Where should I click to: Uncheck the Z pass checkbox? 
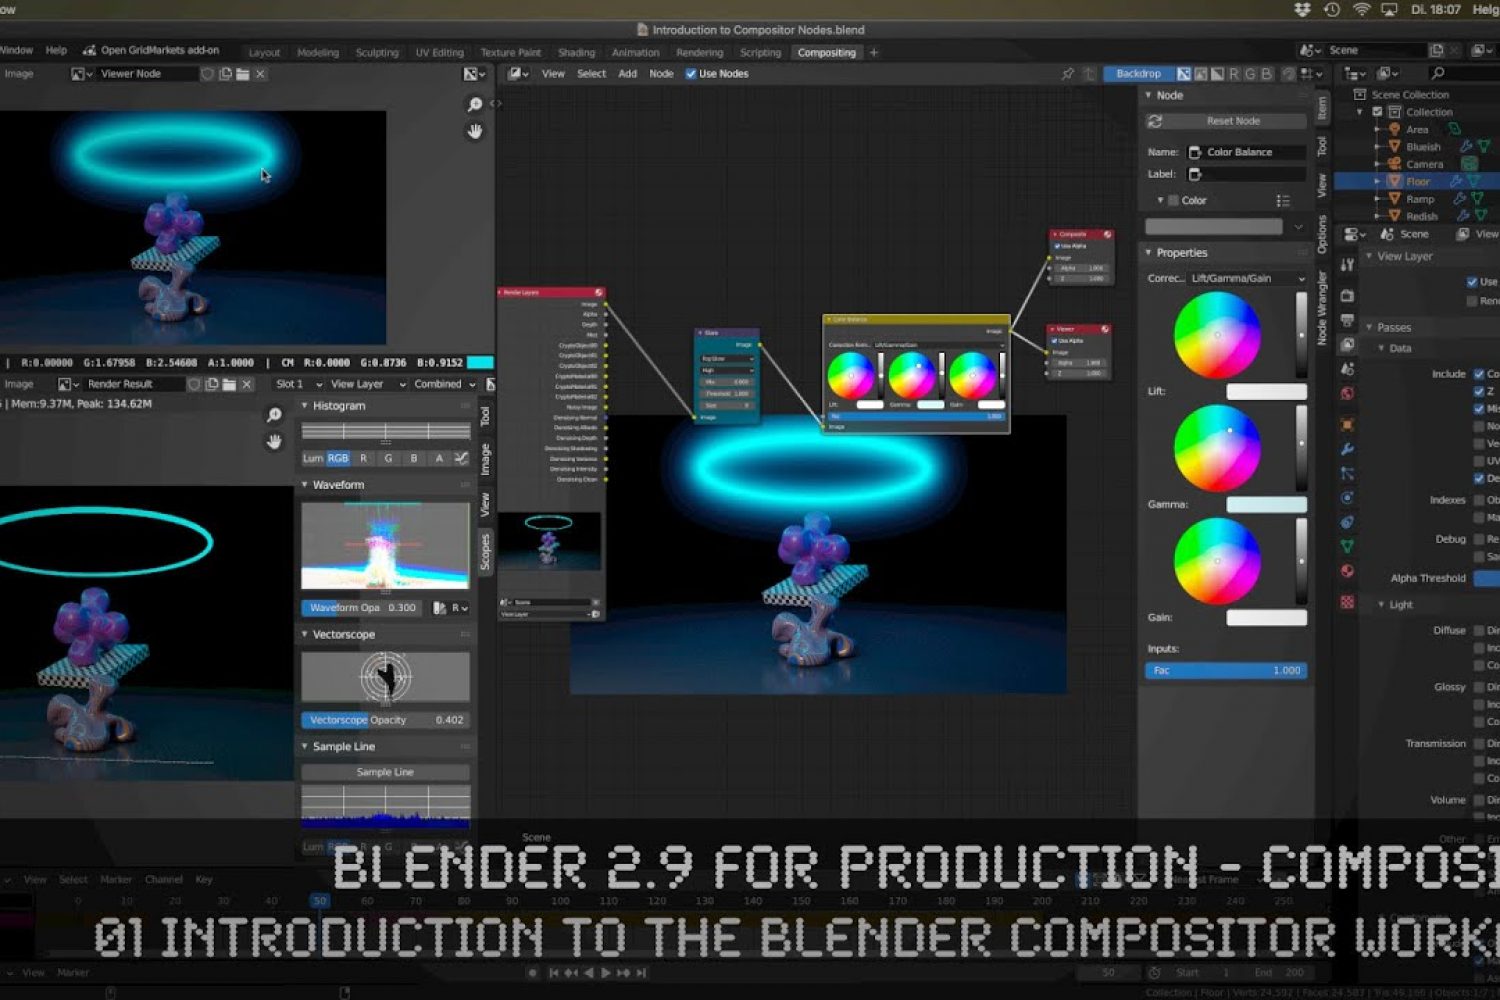click(1478, 391)
